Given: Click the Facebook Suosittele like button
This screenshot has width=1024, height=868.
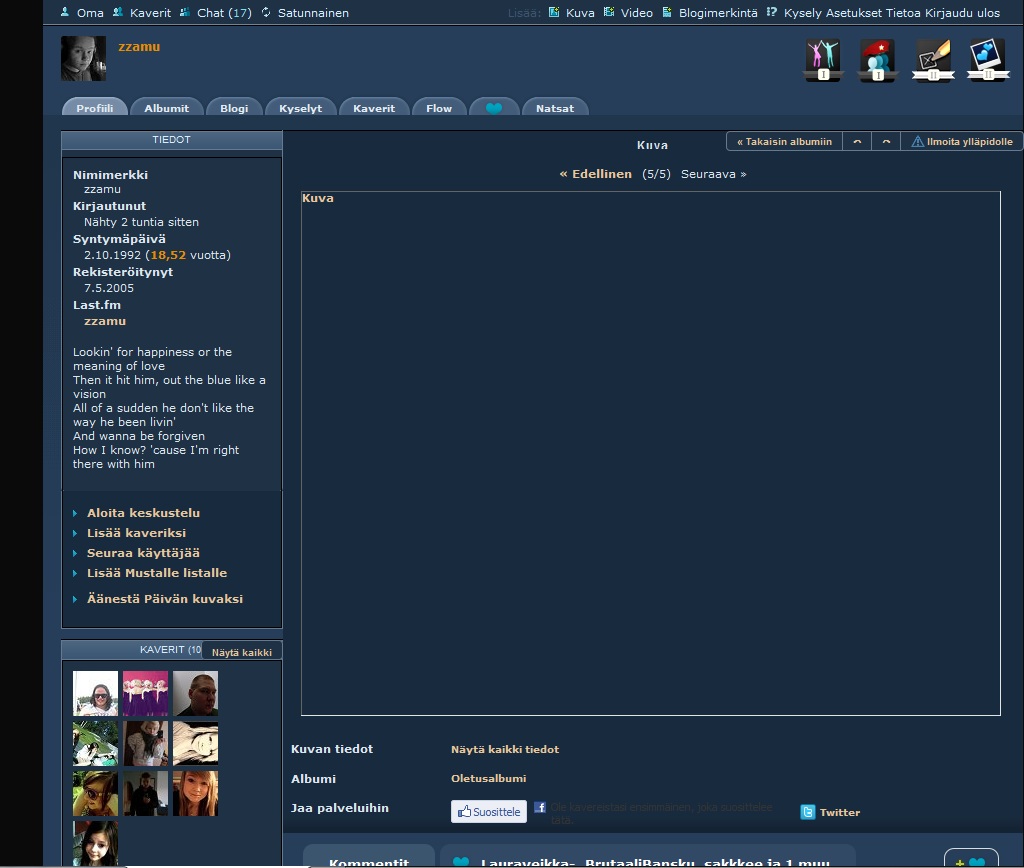Looking at the screenshot, I should coord(488,811).
